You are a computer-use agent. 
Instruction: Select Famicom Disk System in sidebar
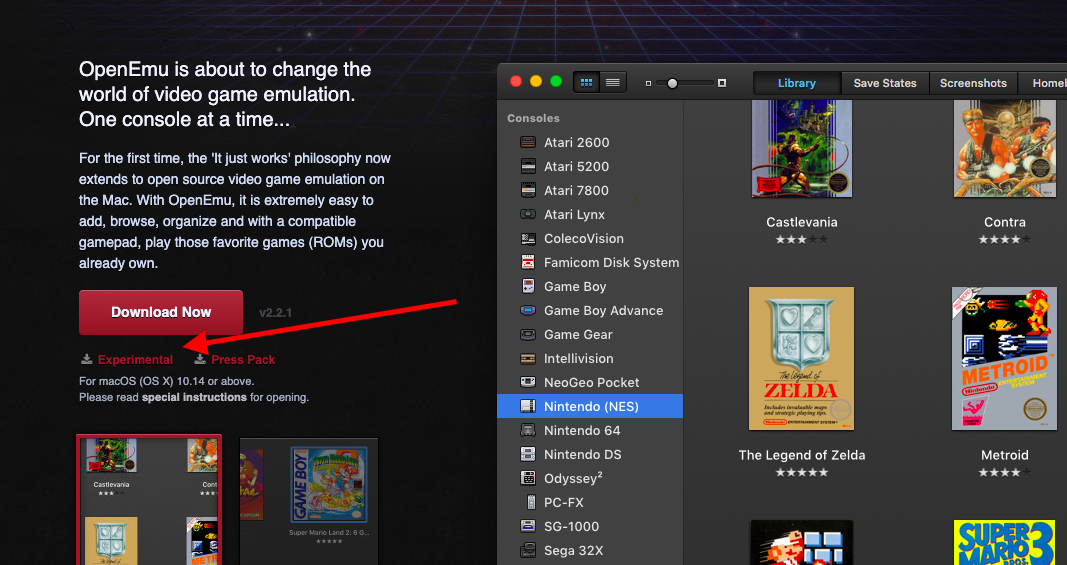[x=590, y=262]
